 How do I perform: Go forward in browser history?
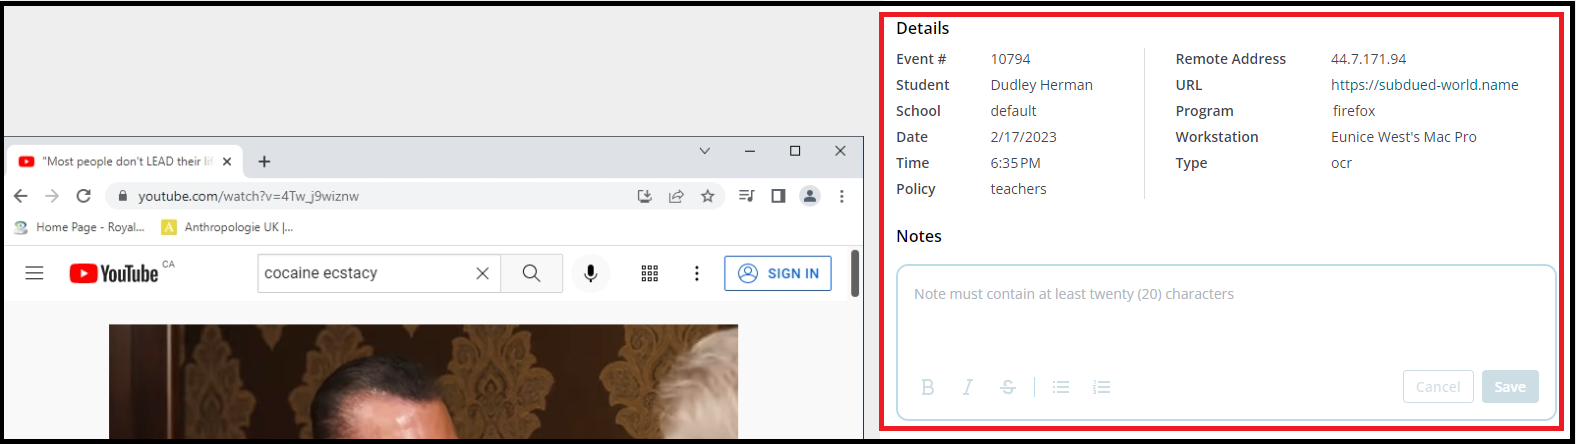coord(52,196)
